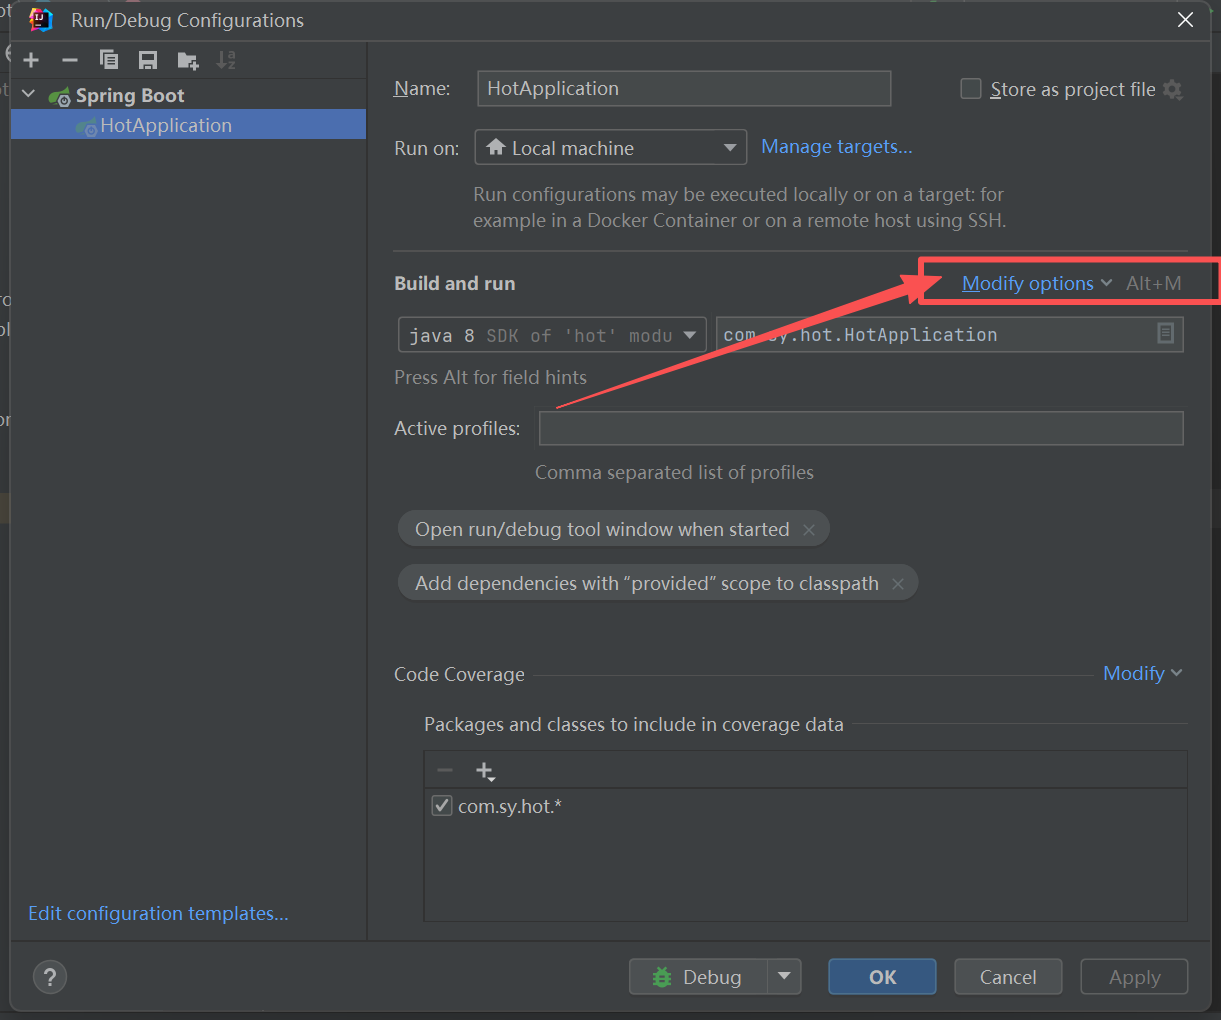1221x1020 pixels.
Task: Open the java 8 SDK dropdown
Action: click(552, 335)
